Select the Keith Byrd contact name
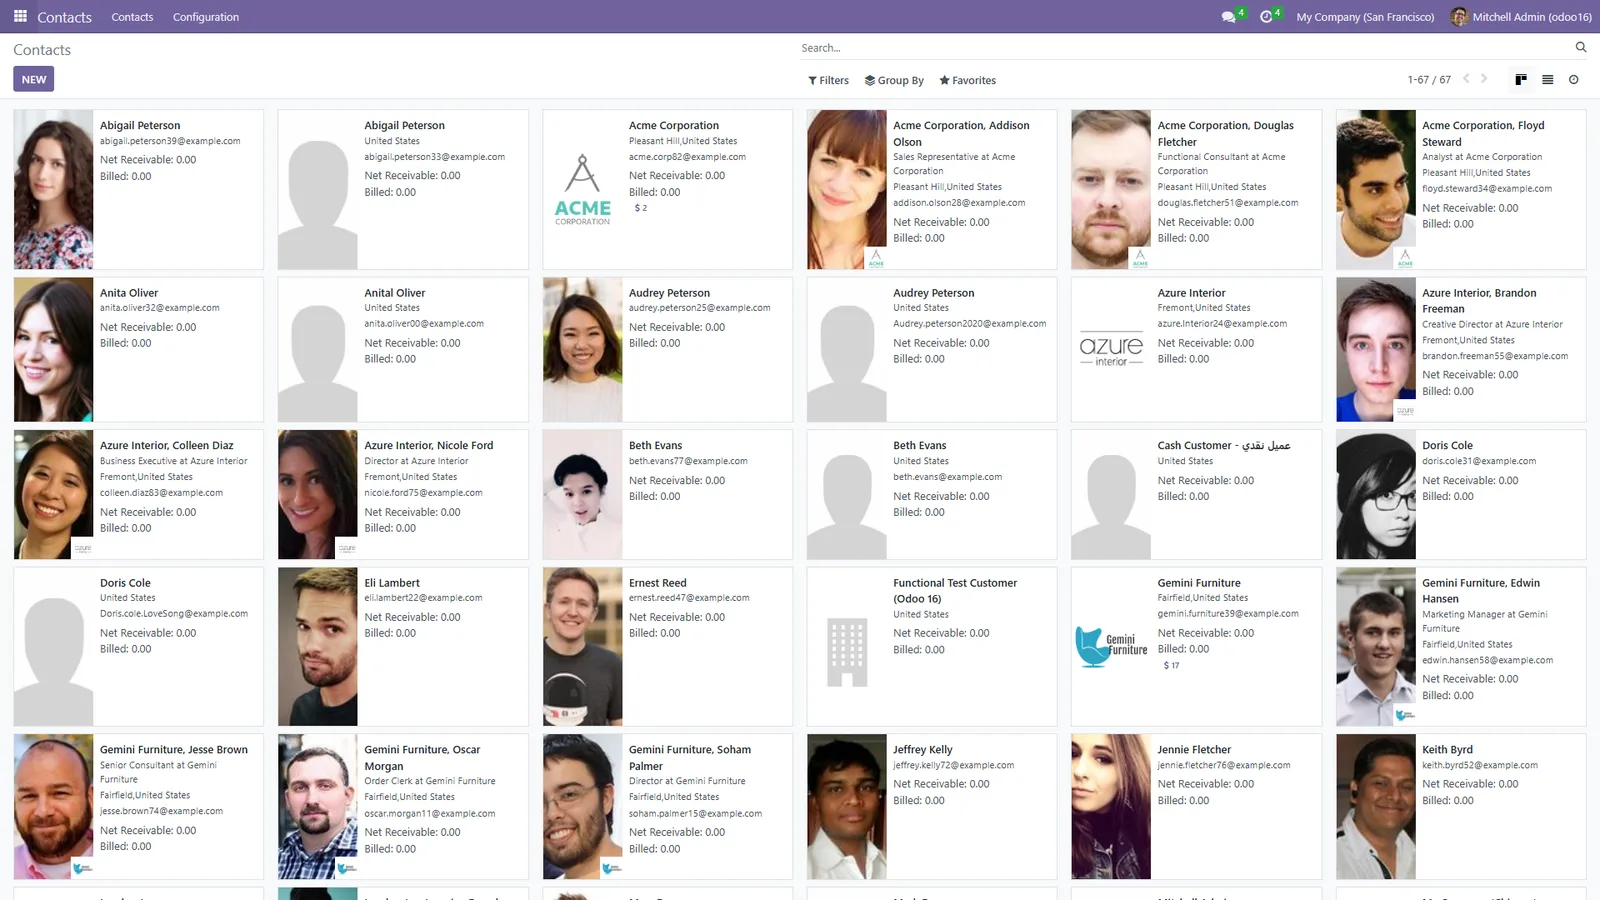1600x900 pixels. [x=1447, y=750]
